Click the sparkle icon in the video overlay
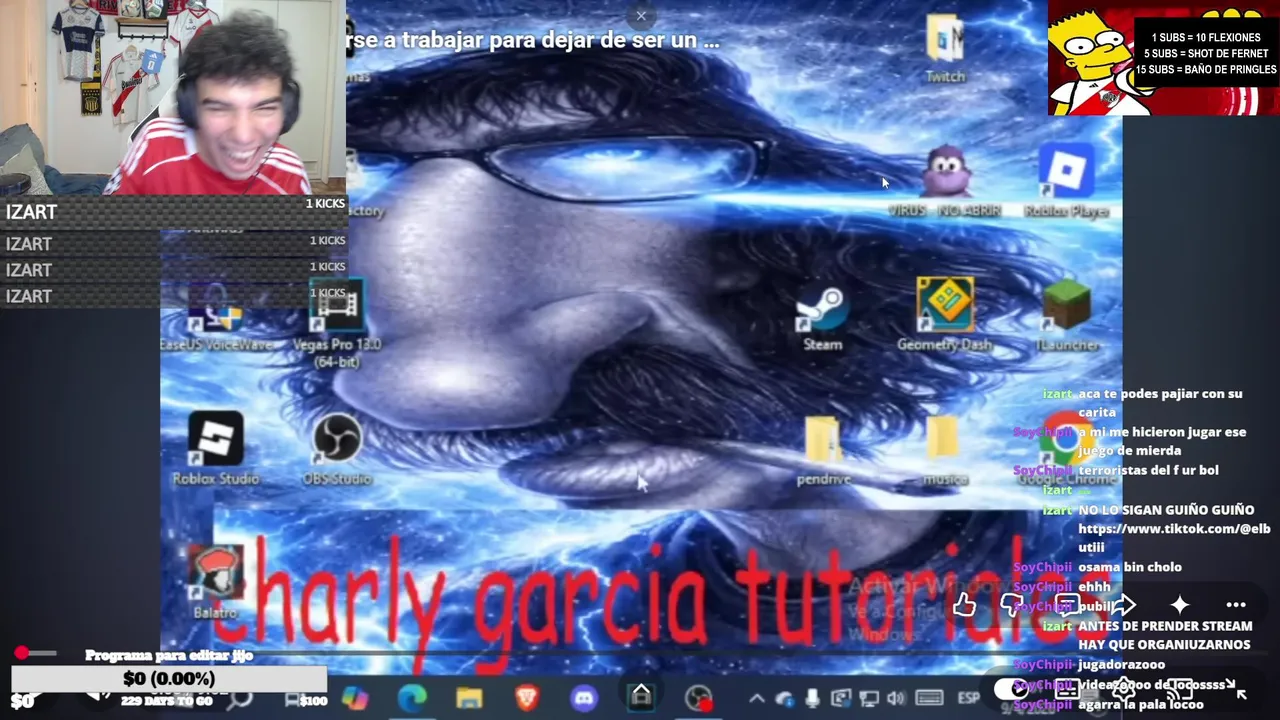This screenshot has height=720, width=1280. click(1180, 605)
